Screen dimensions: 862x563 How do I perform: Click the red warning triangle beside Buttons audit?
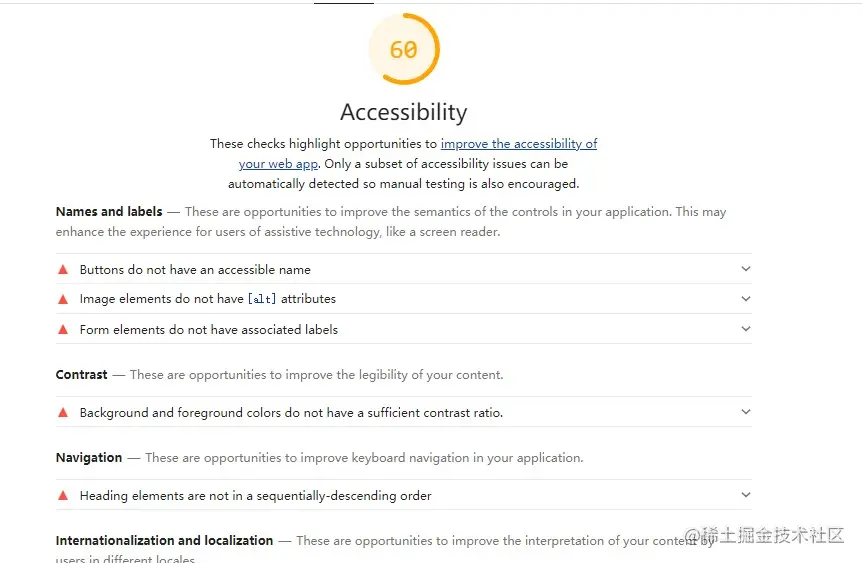63,269
